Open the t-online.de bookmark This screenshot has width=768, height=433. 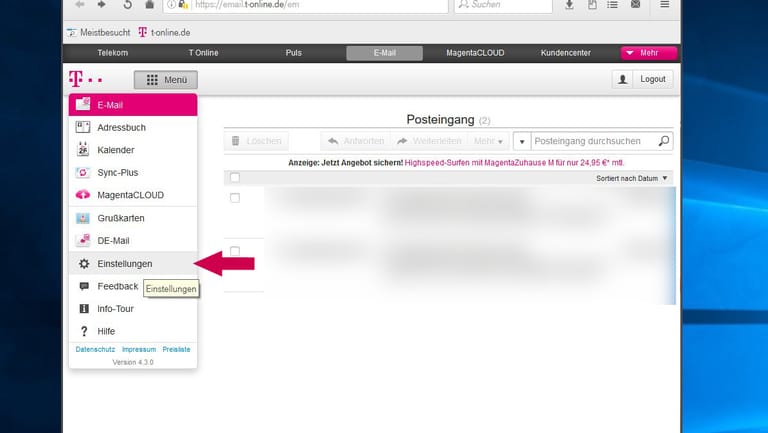[165, 32]
